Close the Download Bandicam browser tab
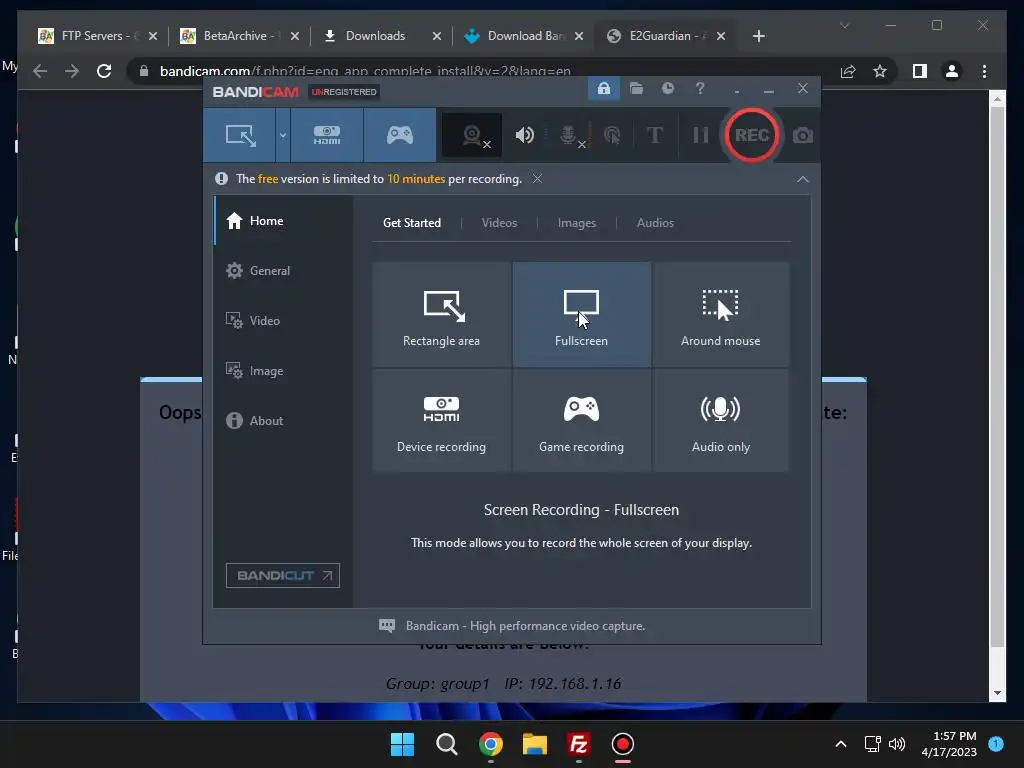This screenshot has width=1024, height=768. (x=579, y=36)
